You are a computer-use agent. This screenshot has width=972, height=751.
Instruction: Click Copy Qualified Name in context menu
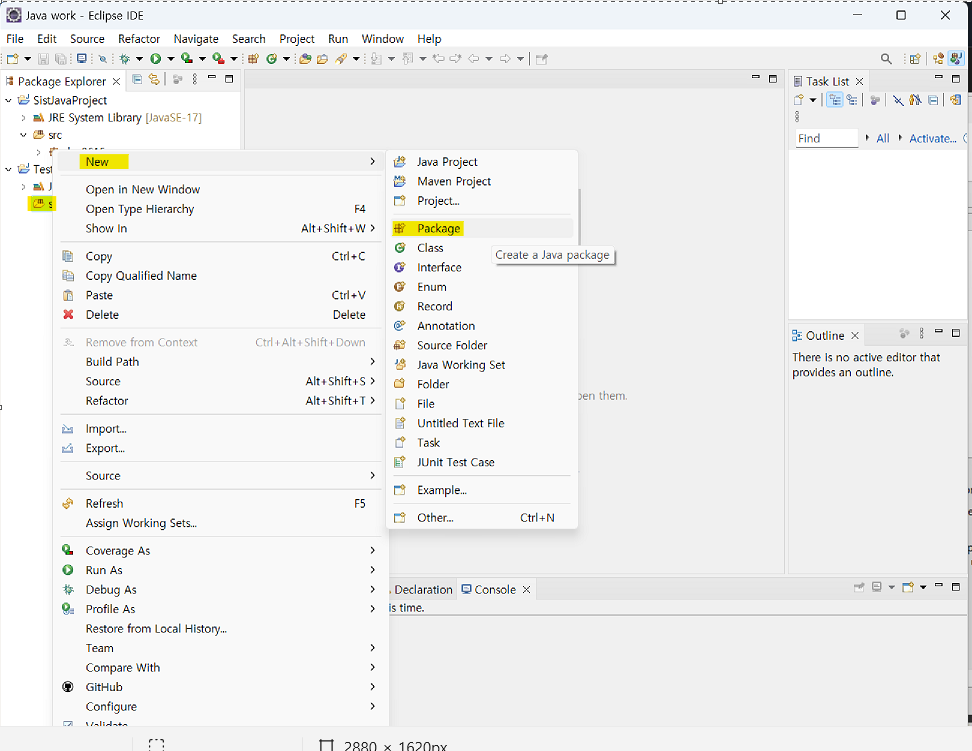220,275
